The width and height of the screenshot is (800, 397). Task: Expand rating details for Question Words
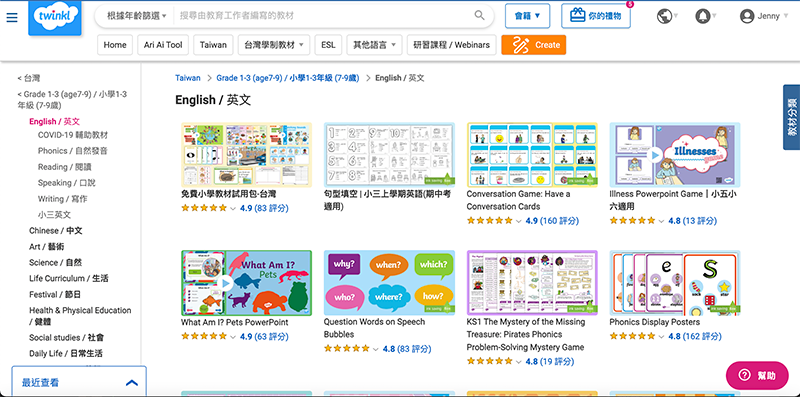click(x=376, y=349)
